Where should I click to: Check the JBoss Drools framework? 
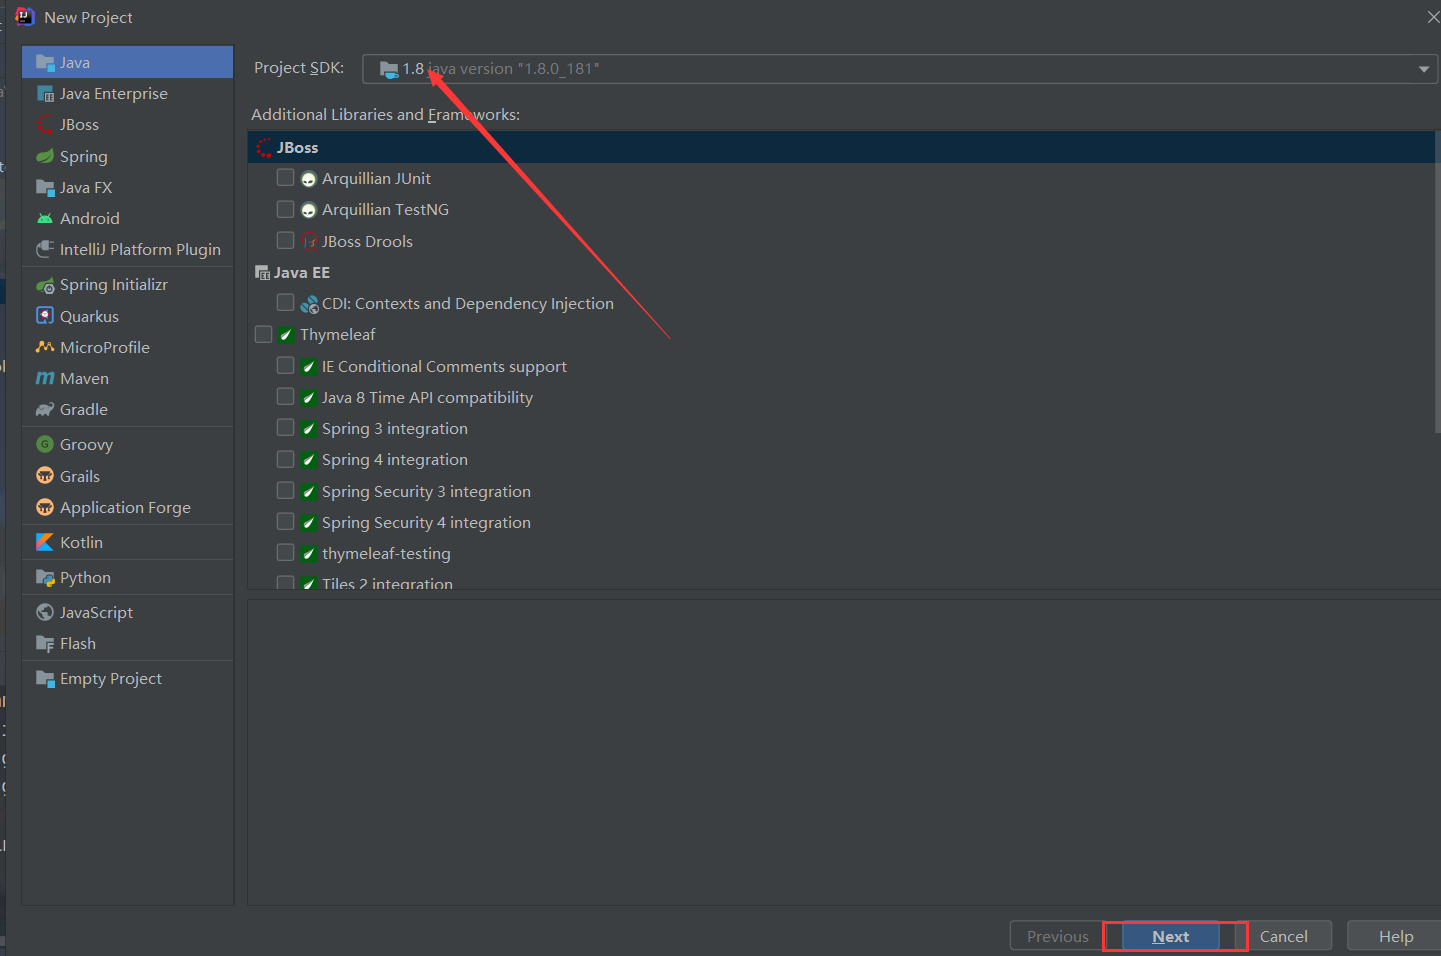click(x=285, y=240)
